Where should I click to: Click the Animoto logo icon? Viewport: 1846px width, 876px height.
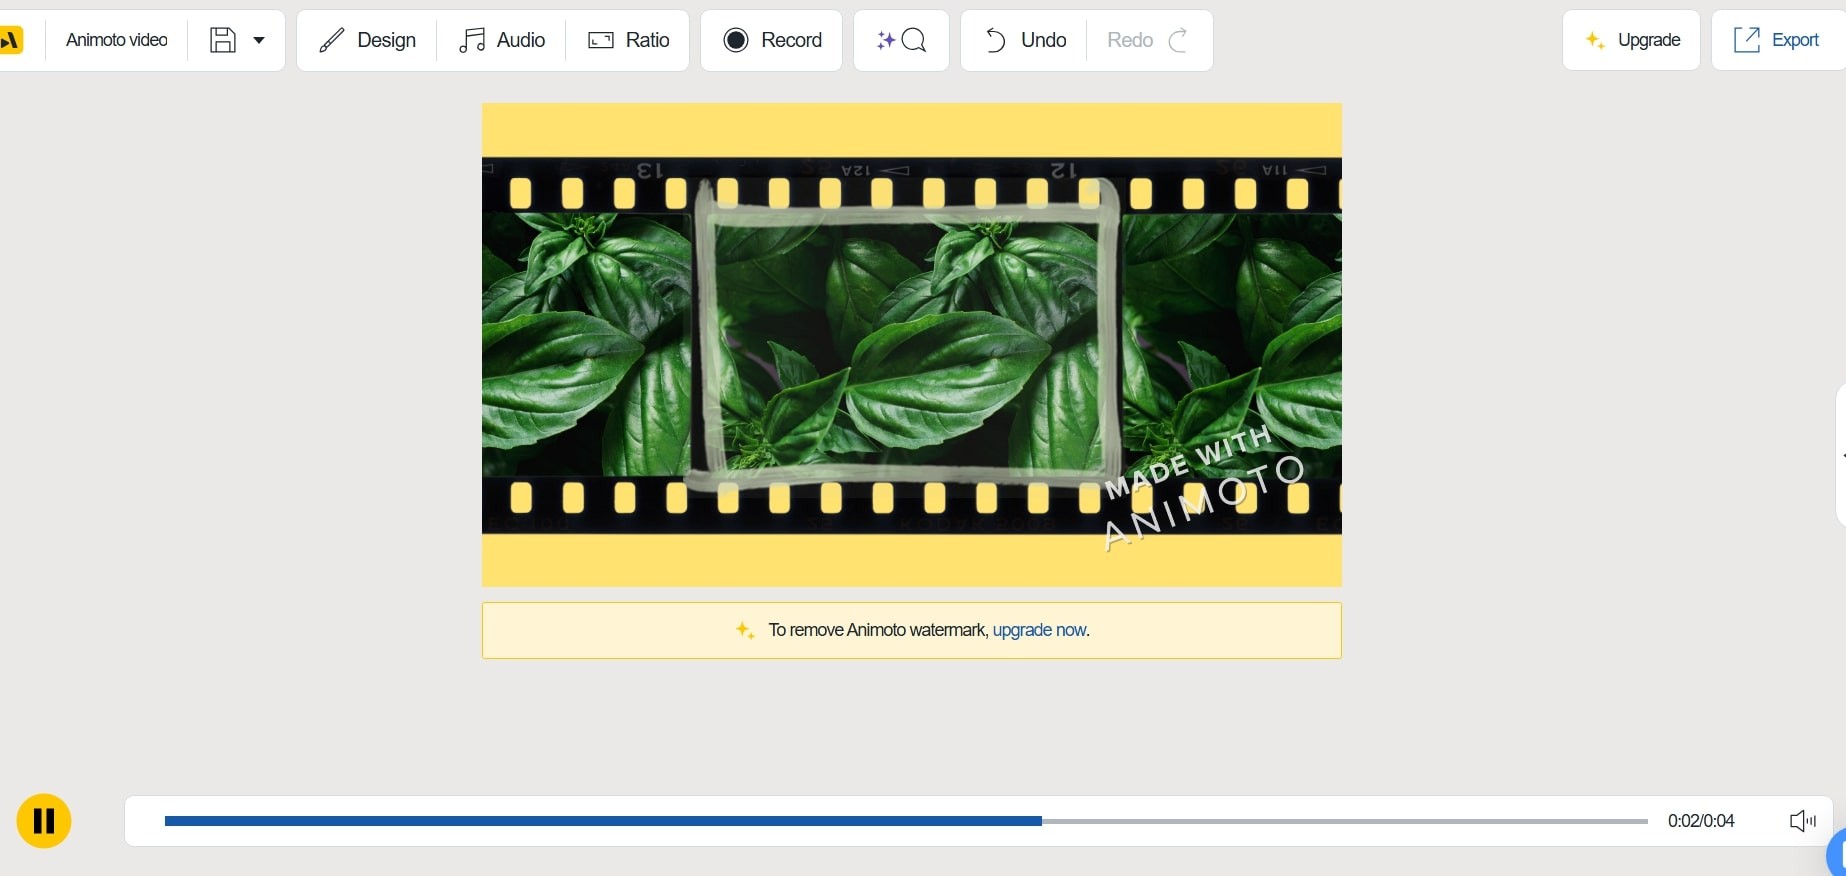click(11, 40)
